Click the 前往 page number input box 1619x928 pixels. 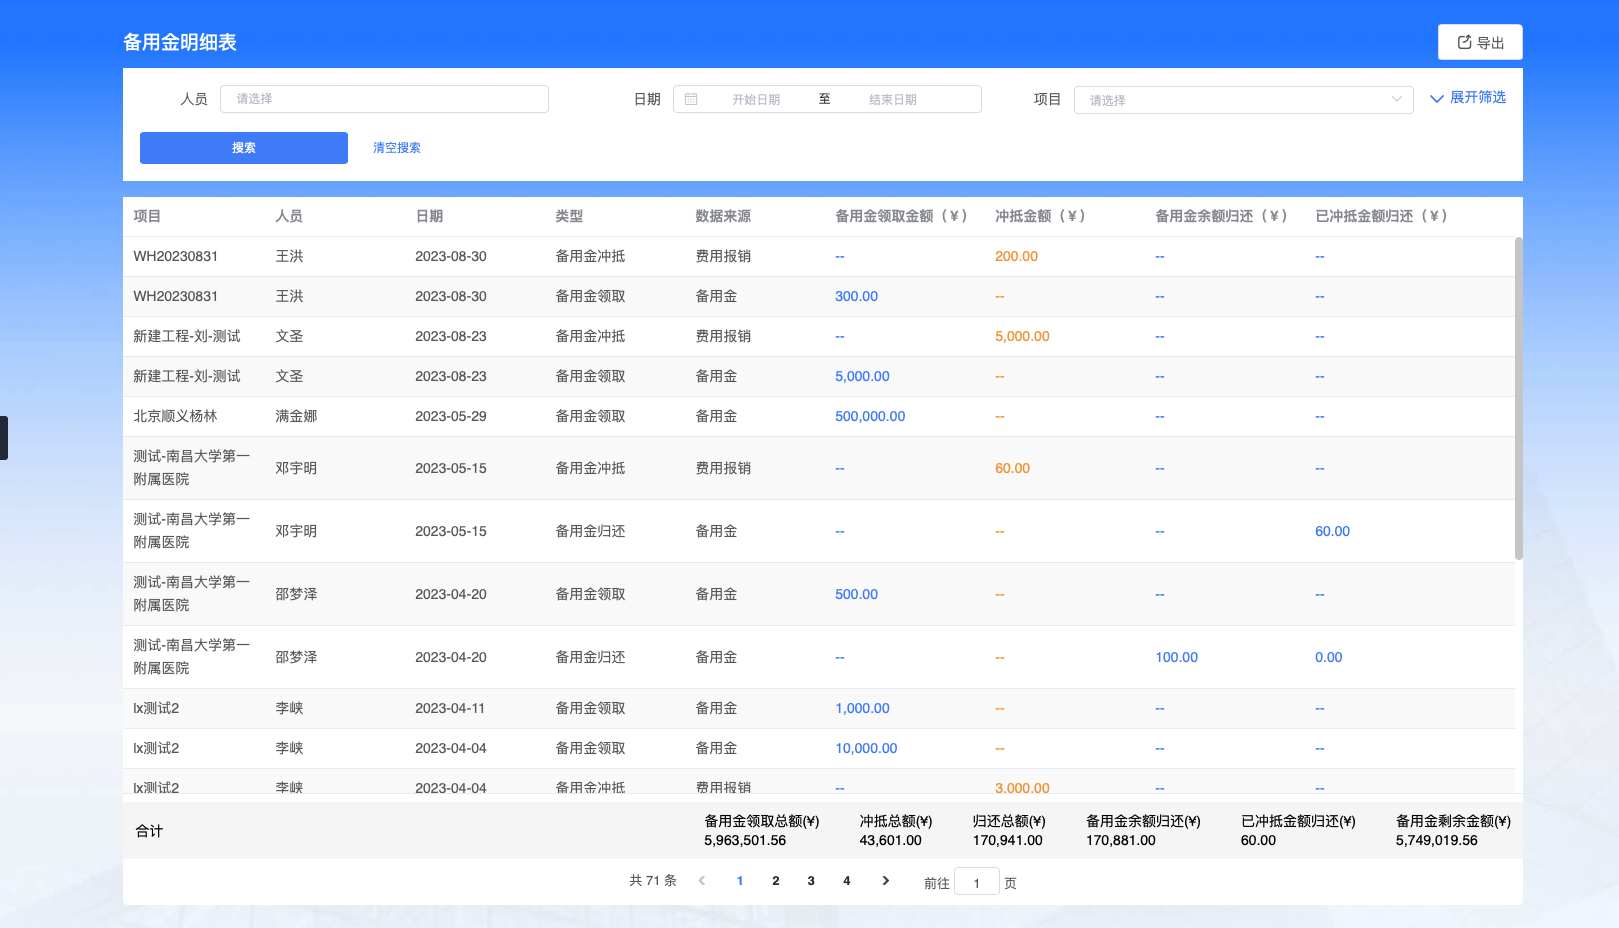976,881
